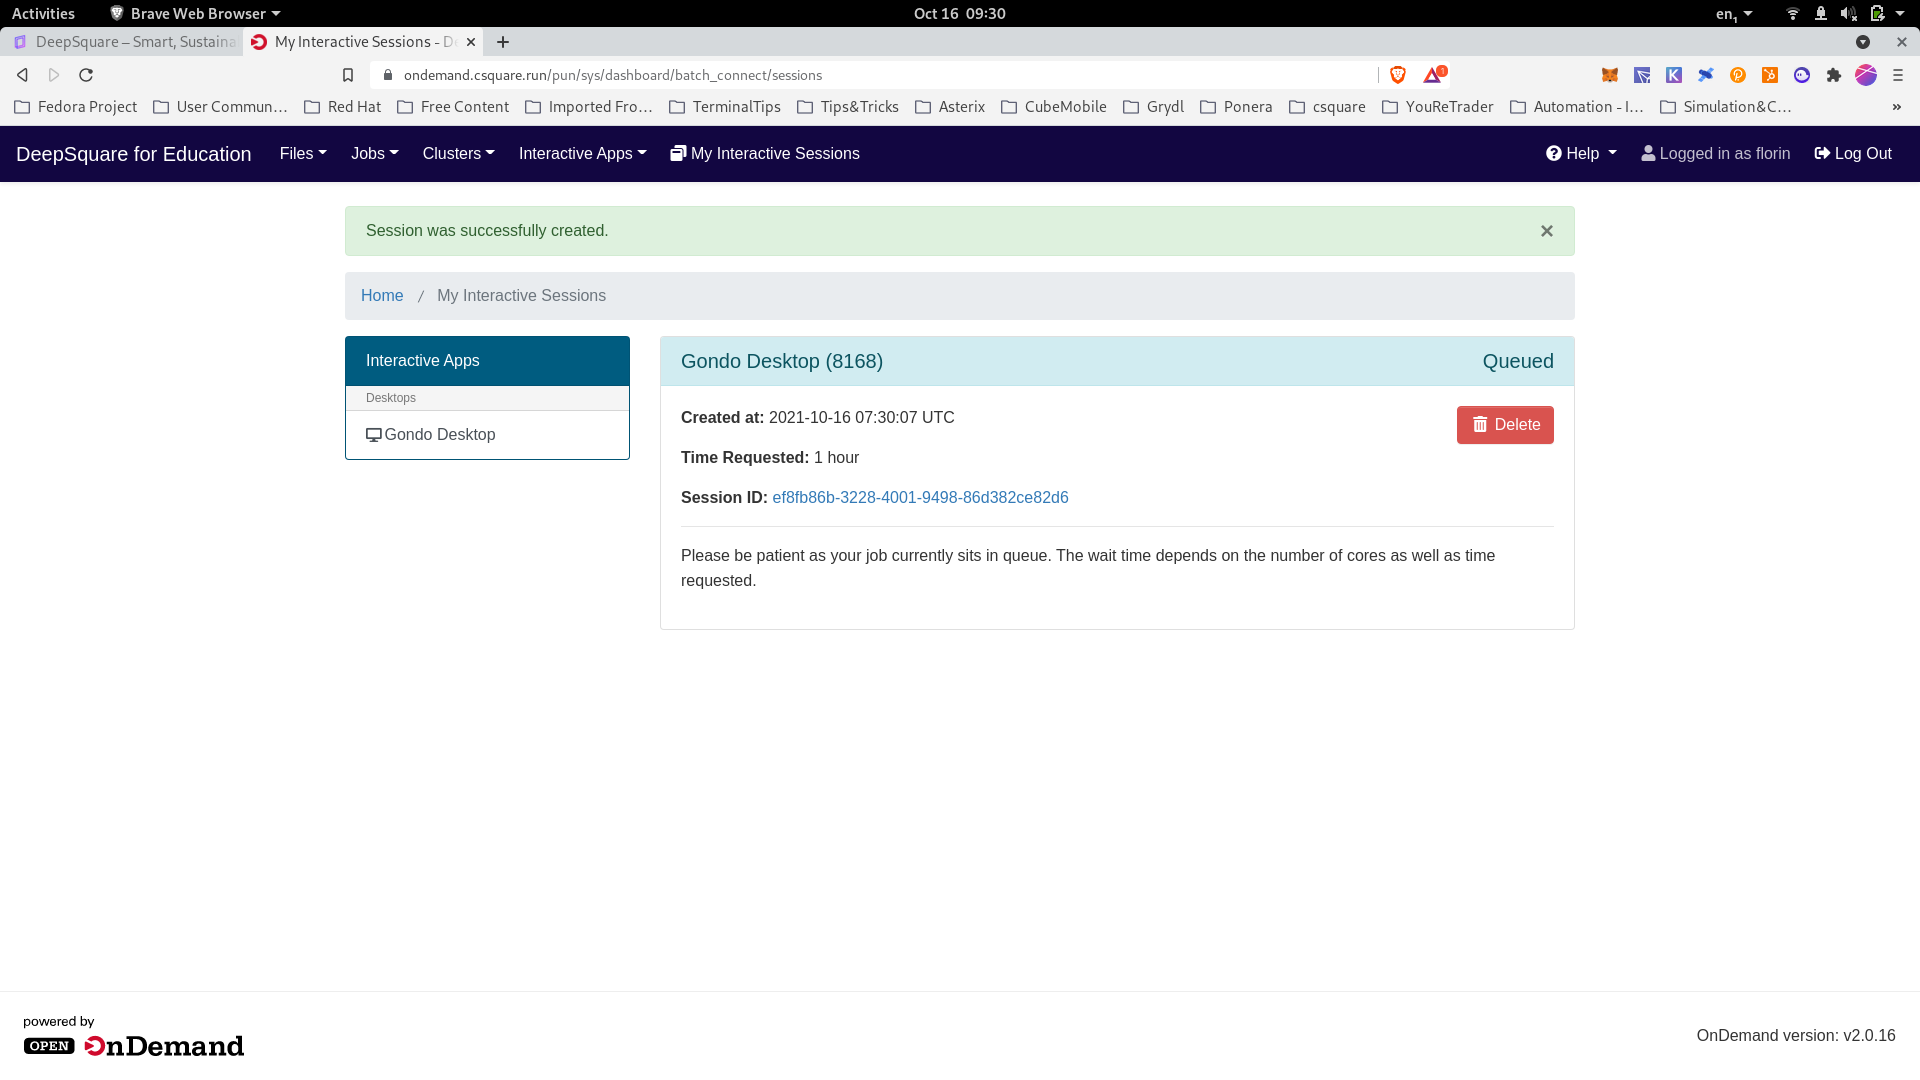Open the Brave hamburger menu
This screenshot has width=1920, height=1080.
tap(1898, 75)
